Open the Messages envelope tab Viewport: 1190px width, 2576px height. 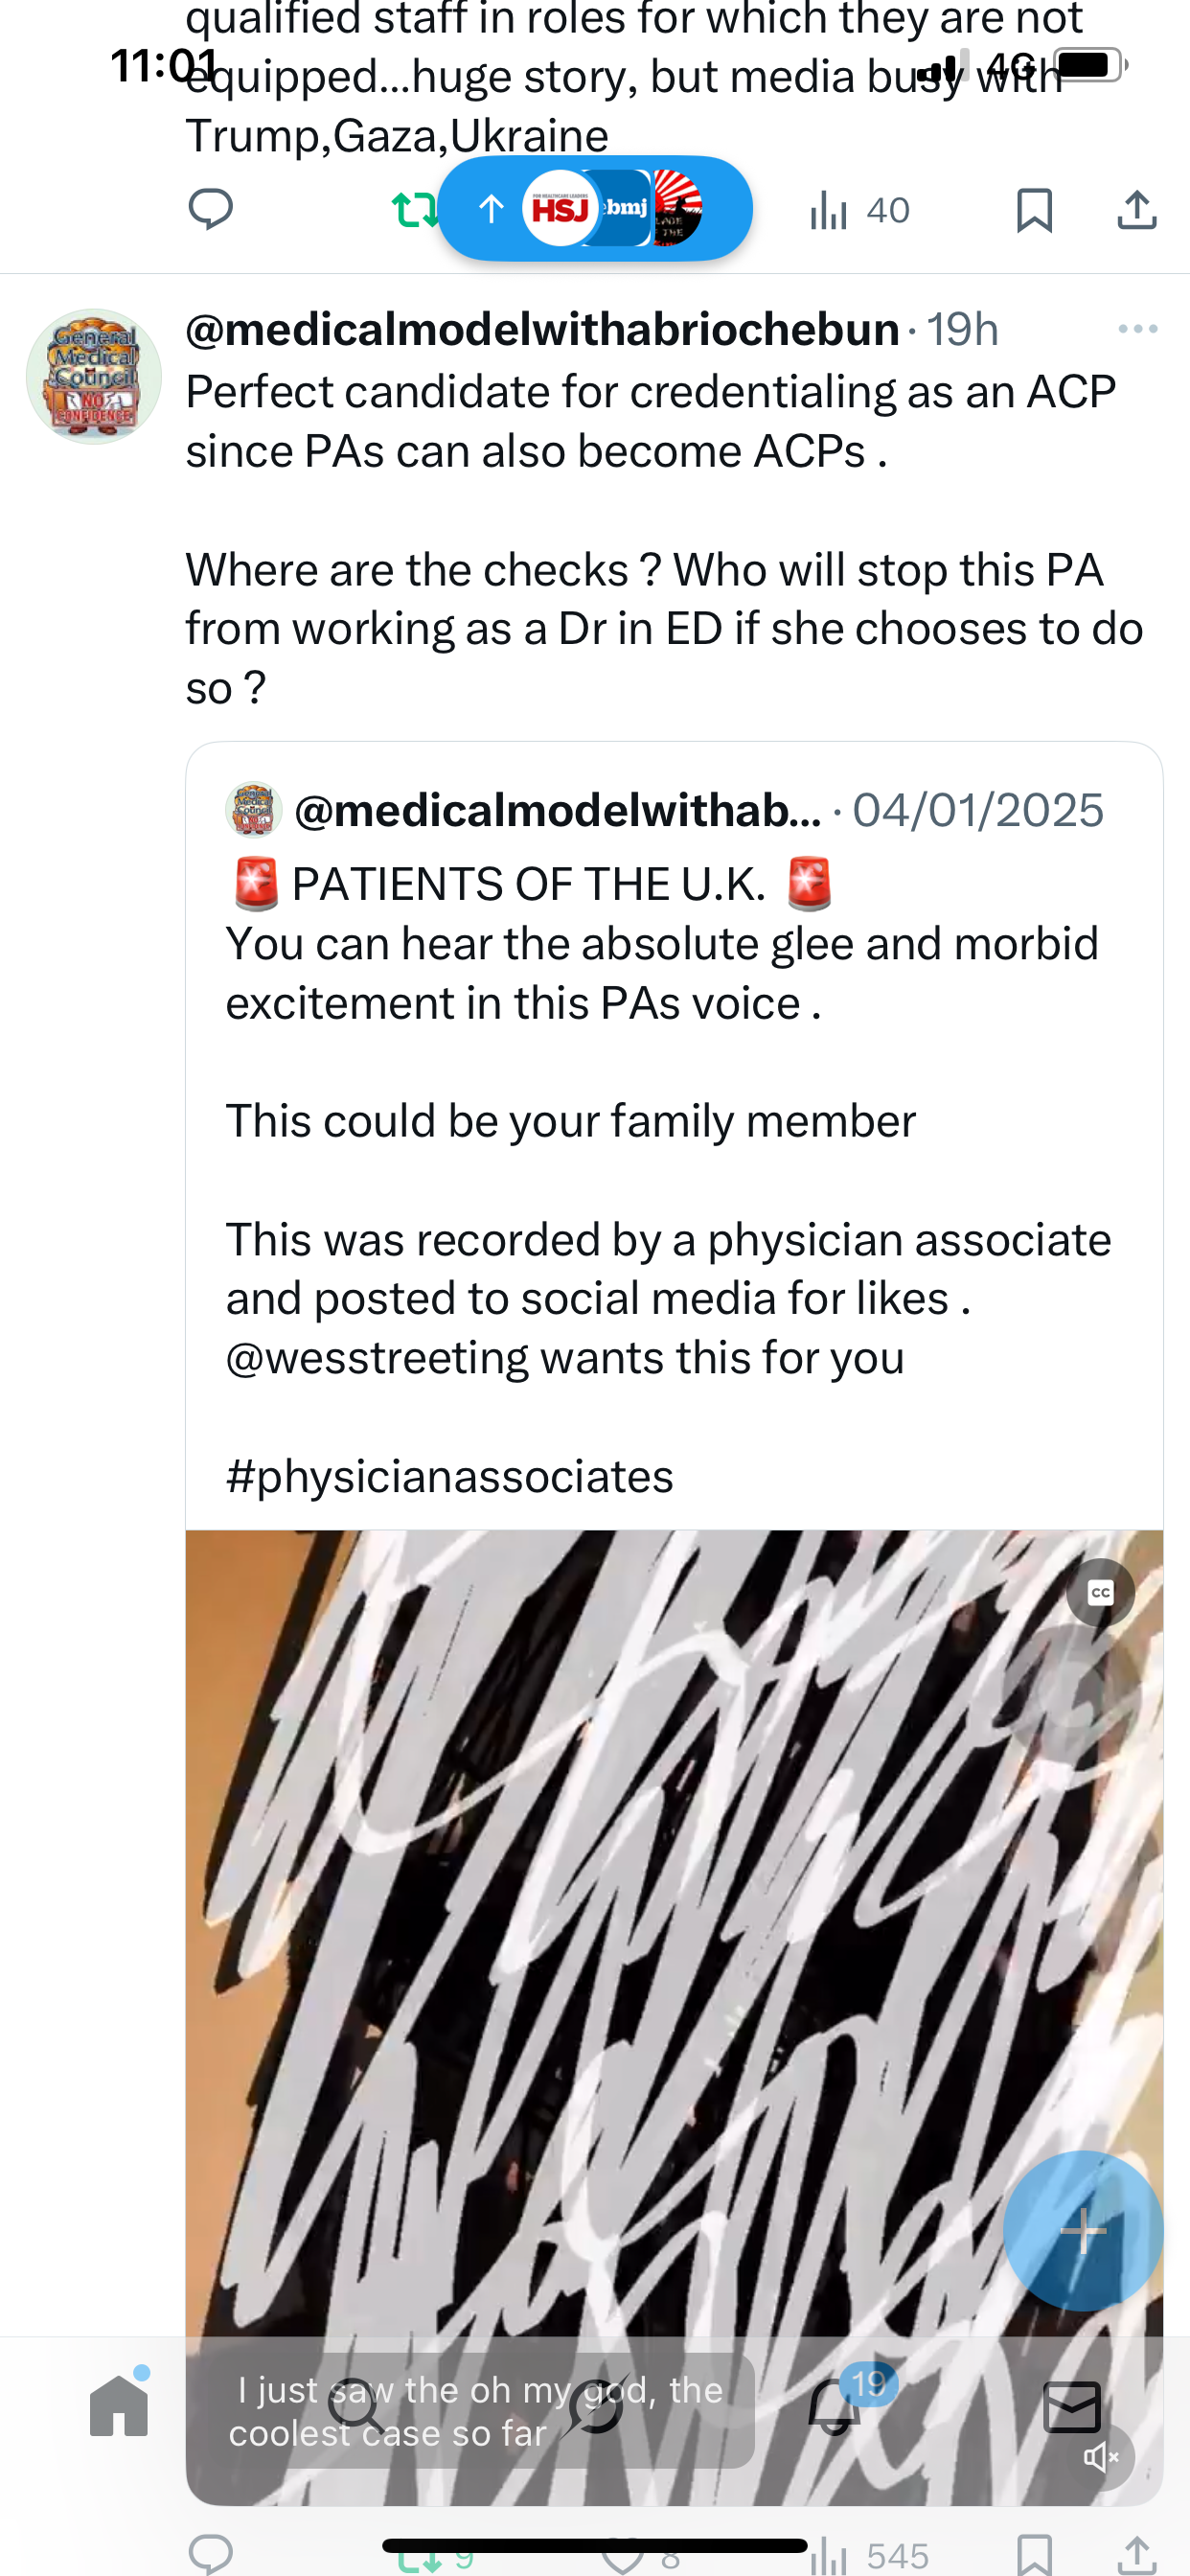point(1071,2406)
